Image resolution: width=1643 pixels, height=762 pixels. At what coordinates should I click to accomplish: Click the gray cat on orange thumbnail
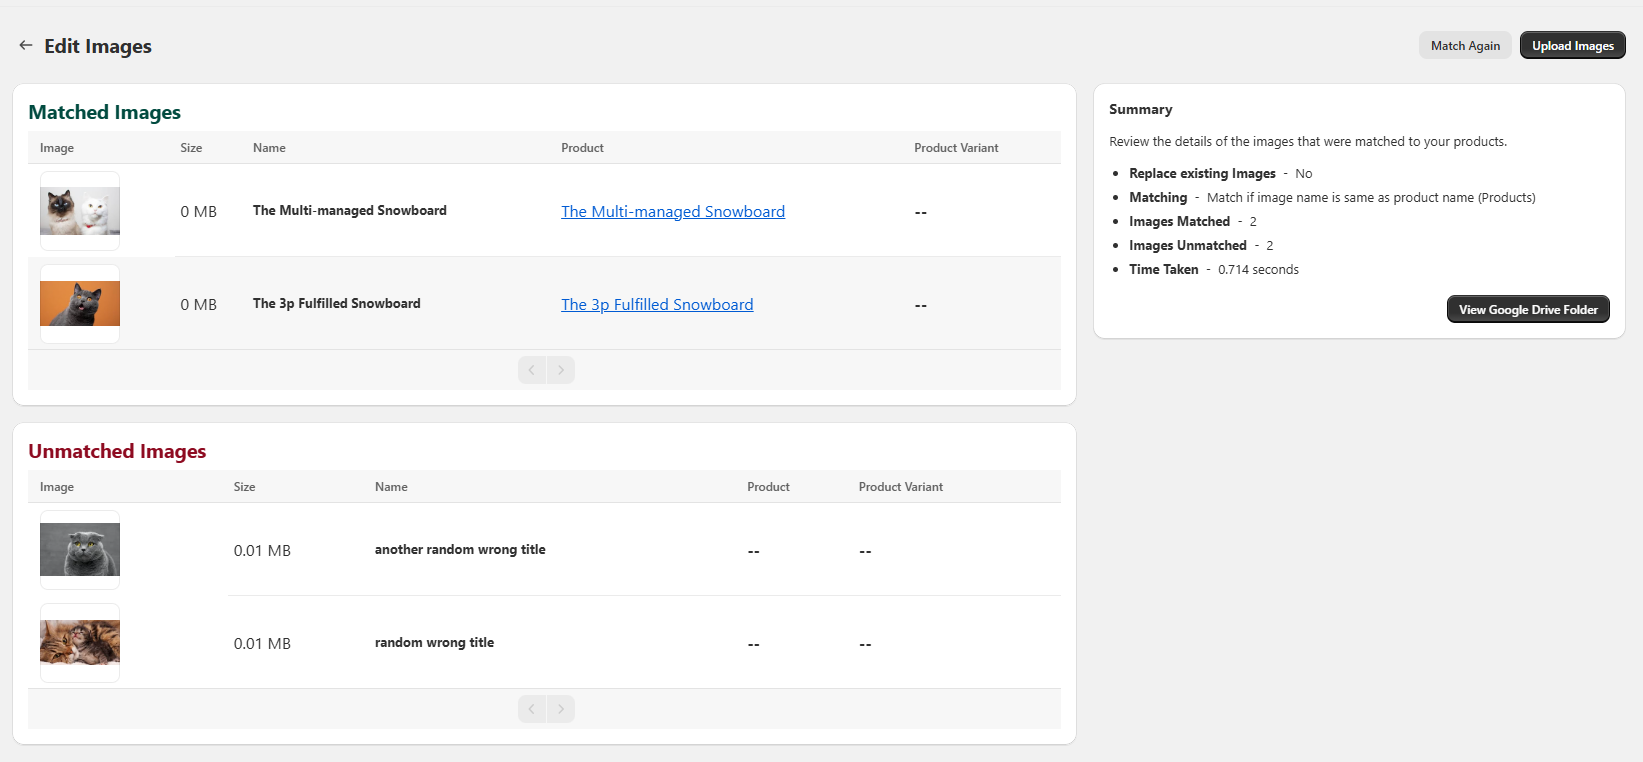click(x=80, y=304)
